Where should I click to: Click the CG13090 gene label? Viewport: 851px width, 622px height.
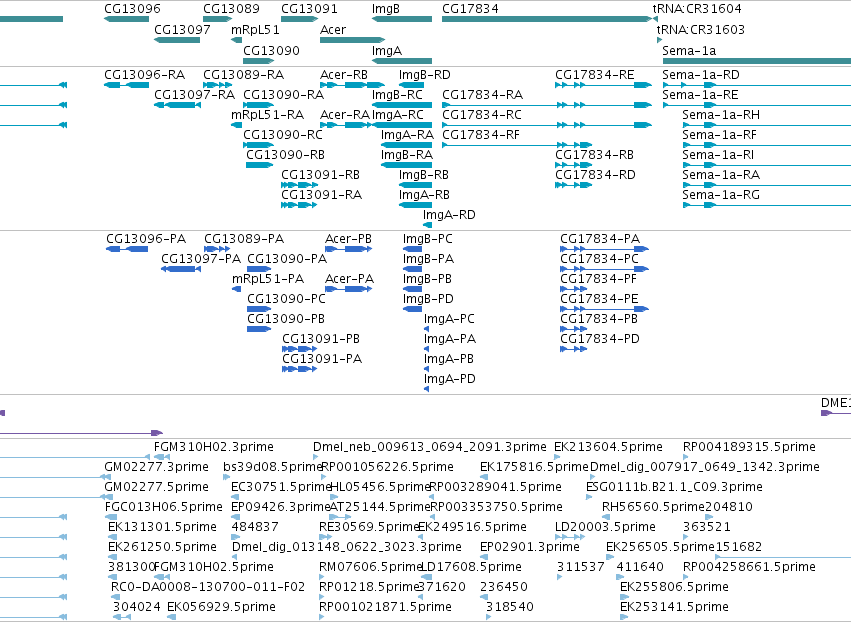[x=271, y=50]
